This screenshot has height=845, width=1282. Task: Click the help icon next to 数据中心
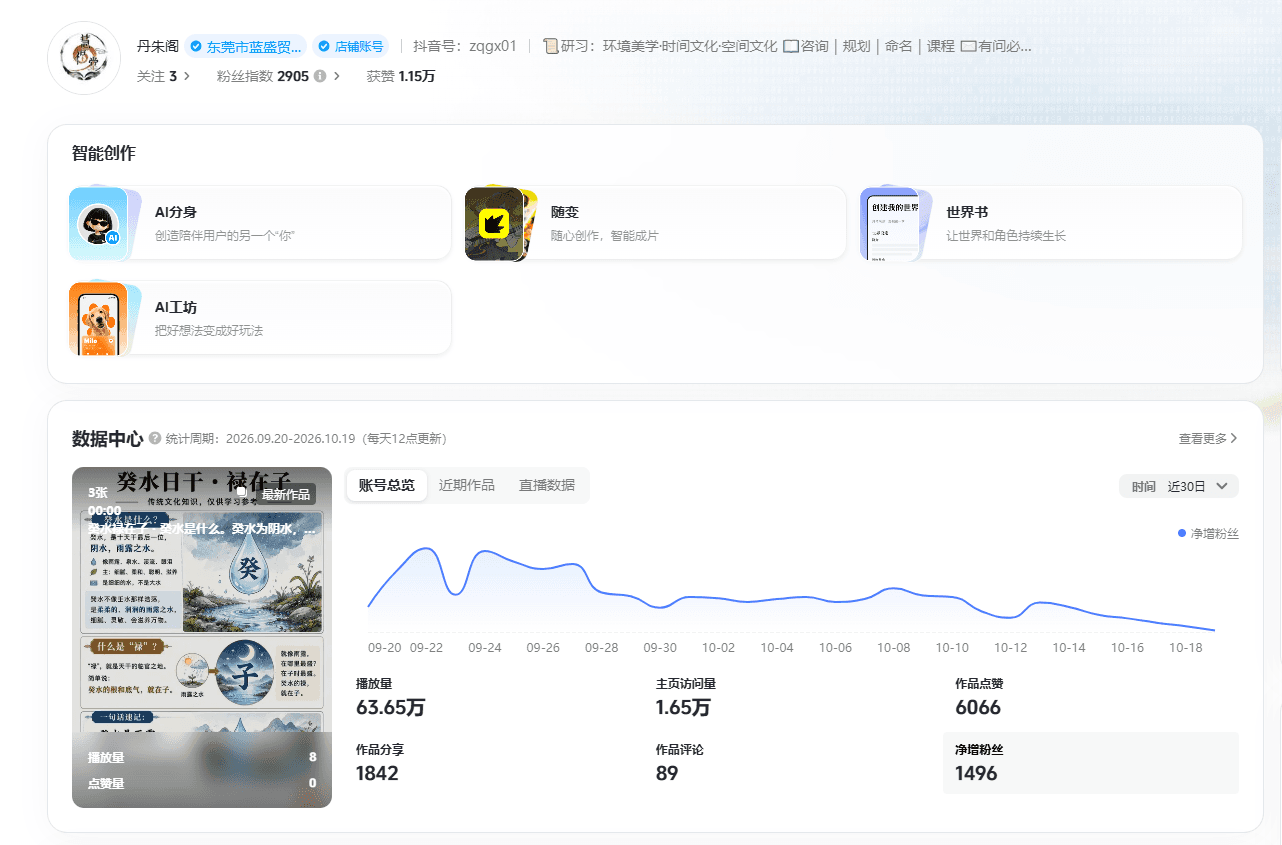tap(155, 438)
